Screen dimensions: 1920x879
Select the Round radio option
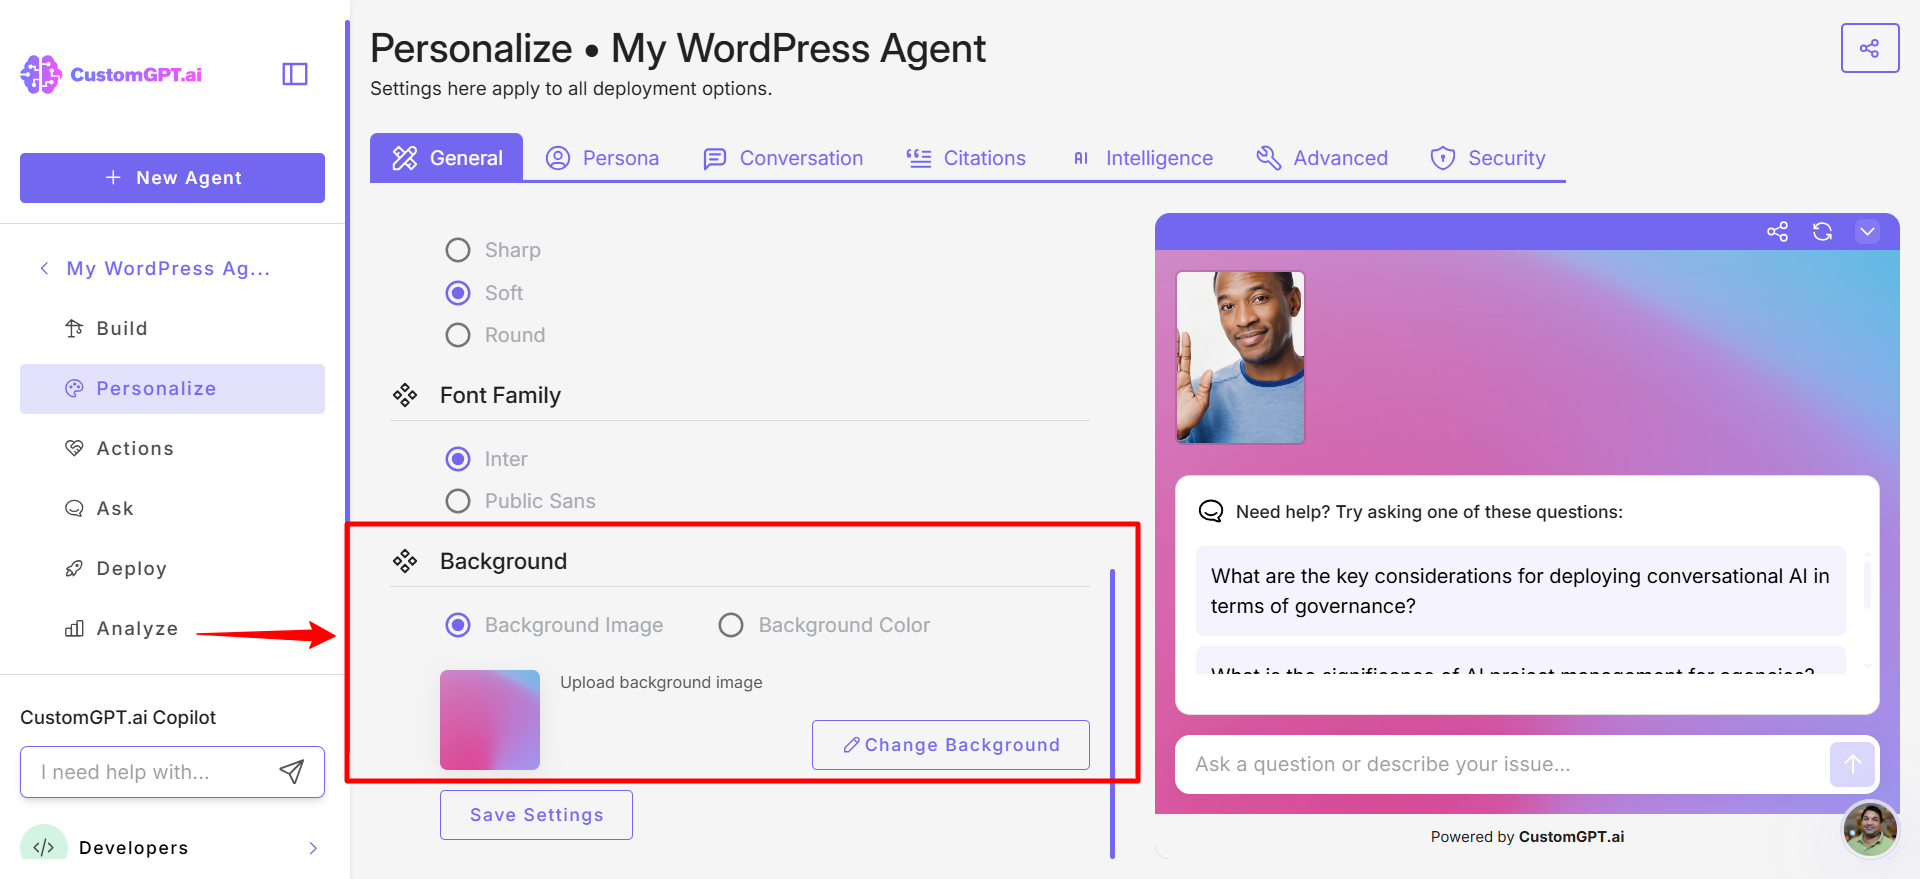pyautogui.click(x=458, y=335)
